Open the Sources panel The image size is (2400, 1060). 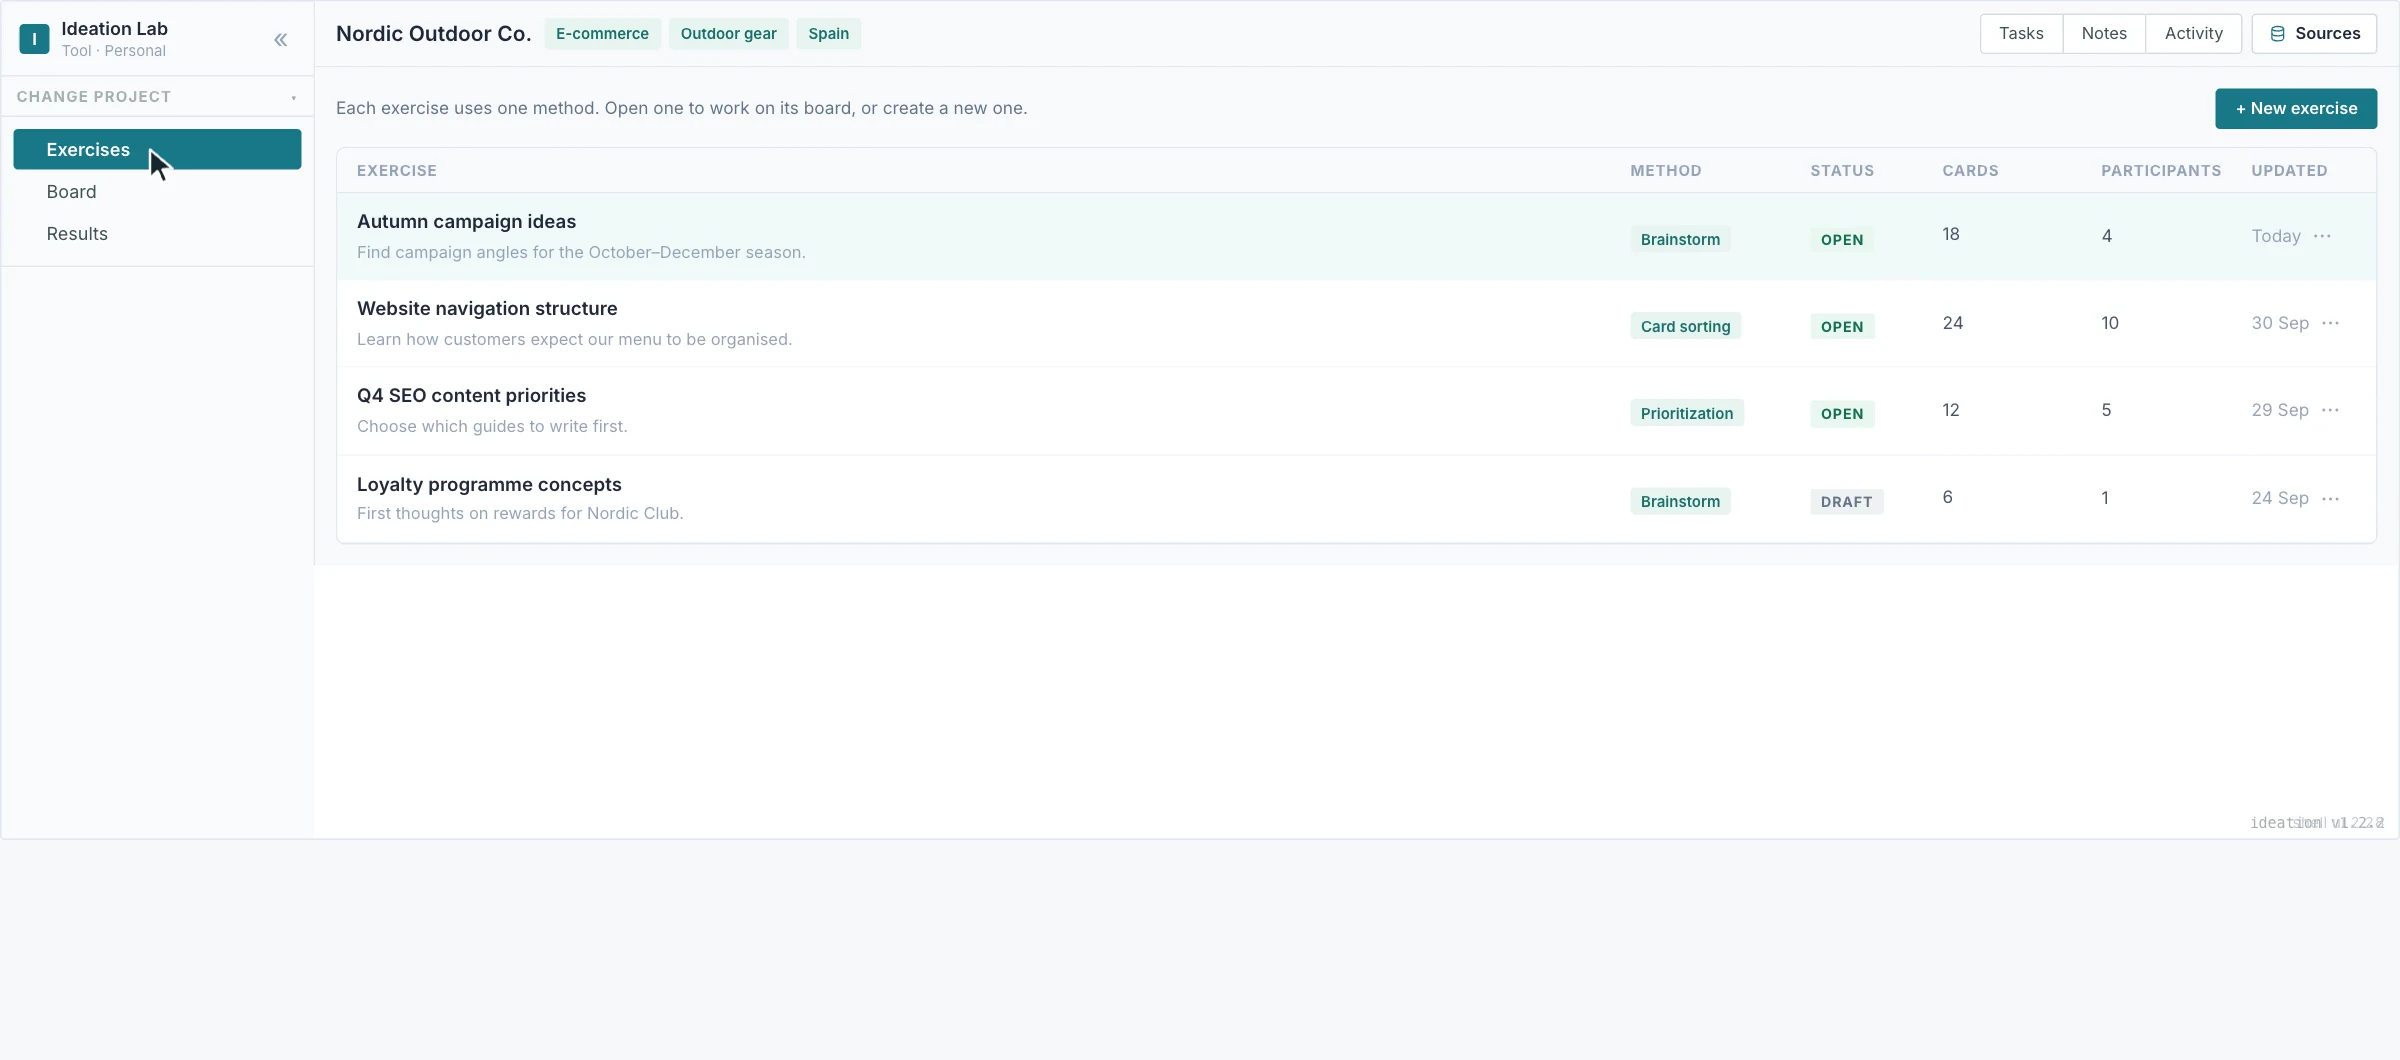[x=2314, y=33]
